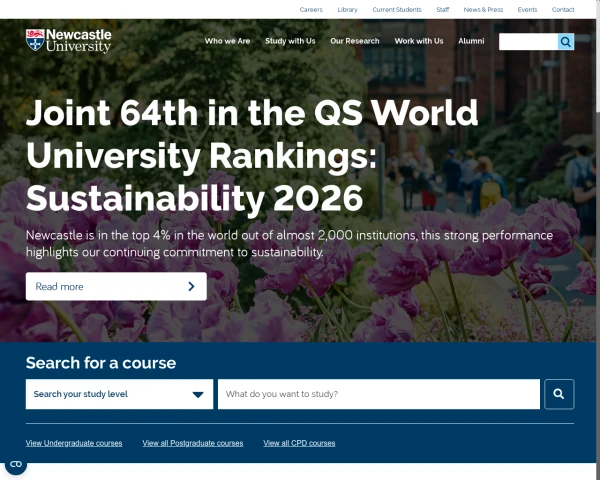Open the Alumni menu
Image resolution: width=600 pixels, height=480 pixels.
point(471,41)
